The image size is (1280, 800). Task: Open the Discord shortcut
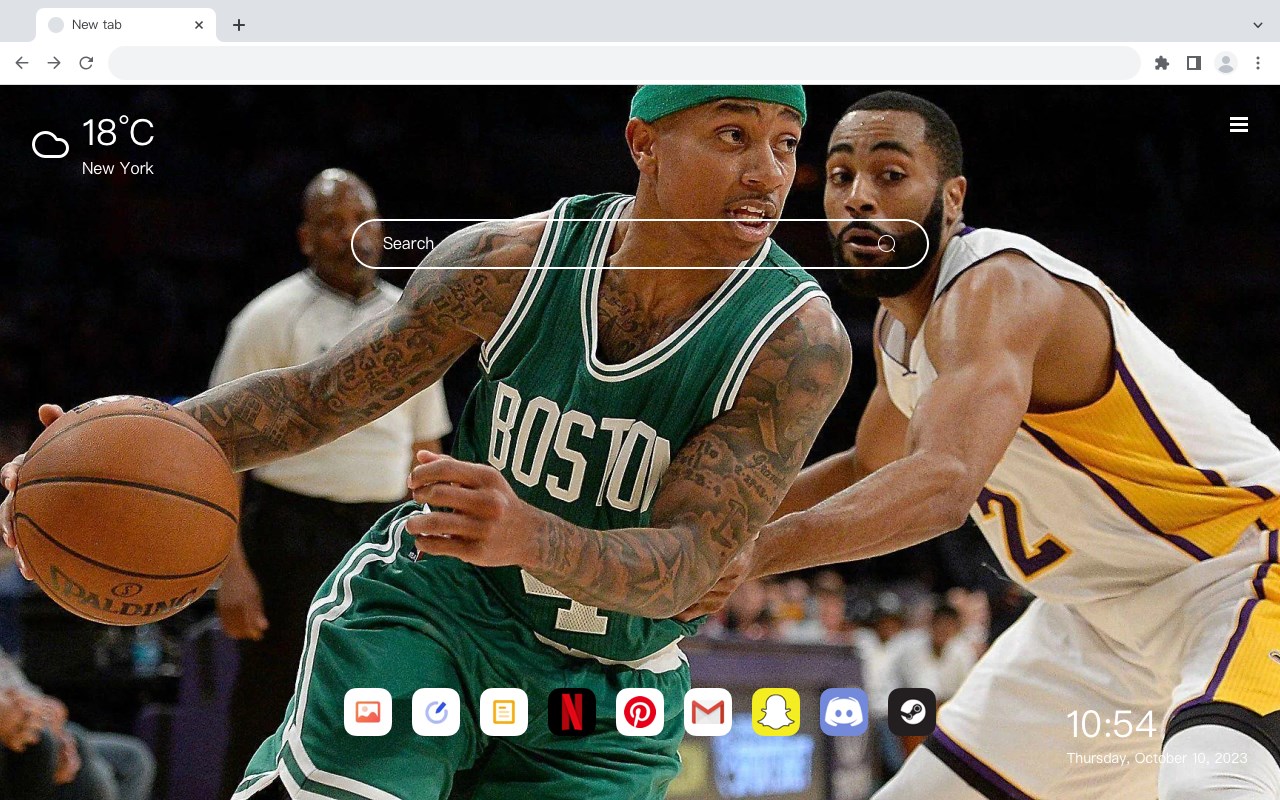pos(844,712)
